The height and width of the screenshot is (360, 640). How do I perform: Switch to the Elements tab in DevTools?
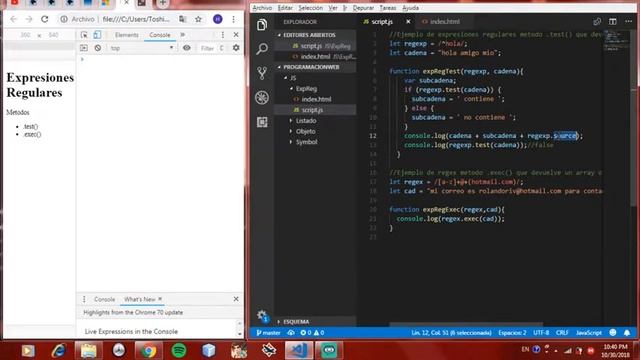coord(127,35)
